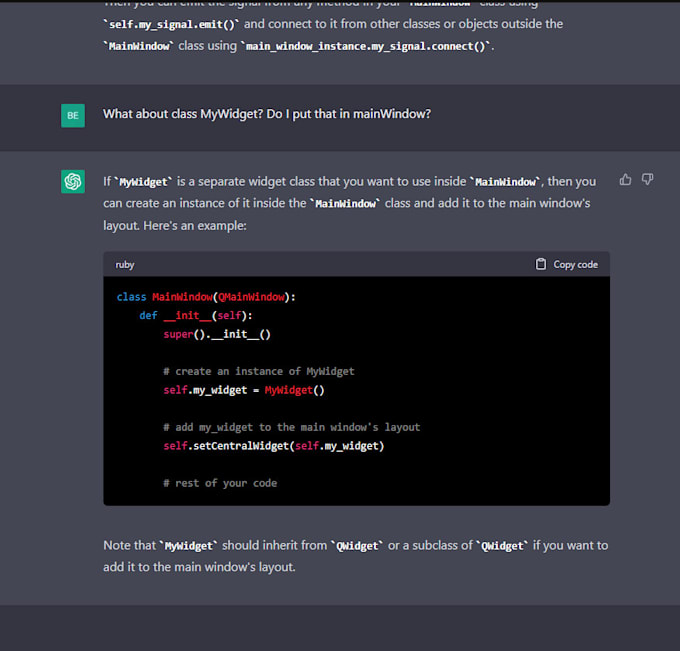This screenshot has height=651, width=680.
Task: Click the ruby language label in the code header
Action: coord(125,265)
